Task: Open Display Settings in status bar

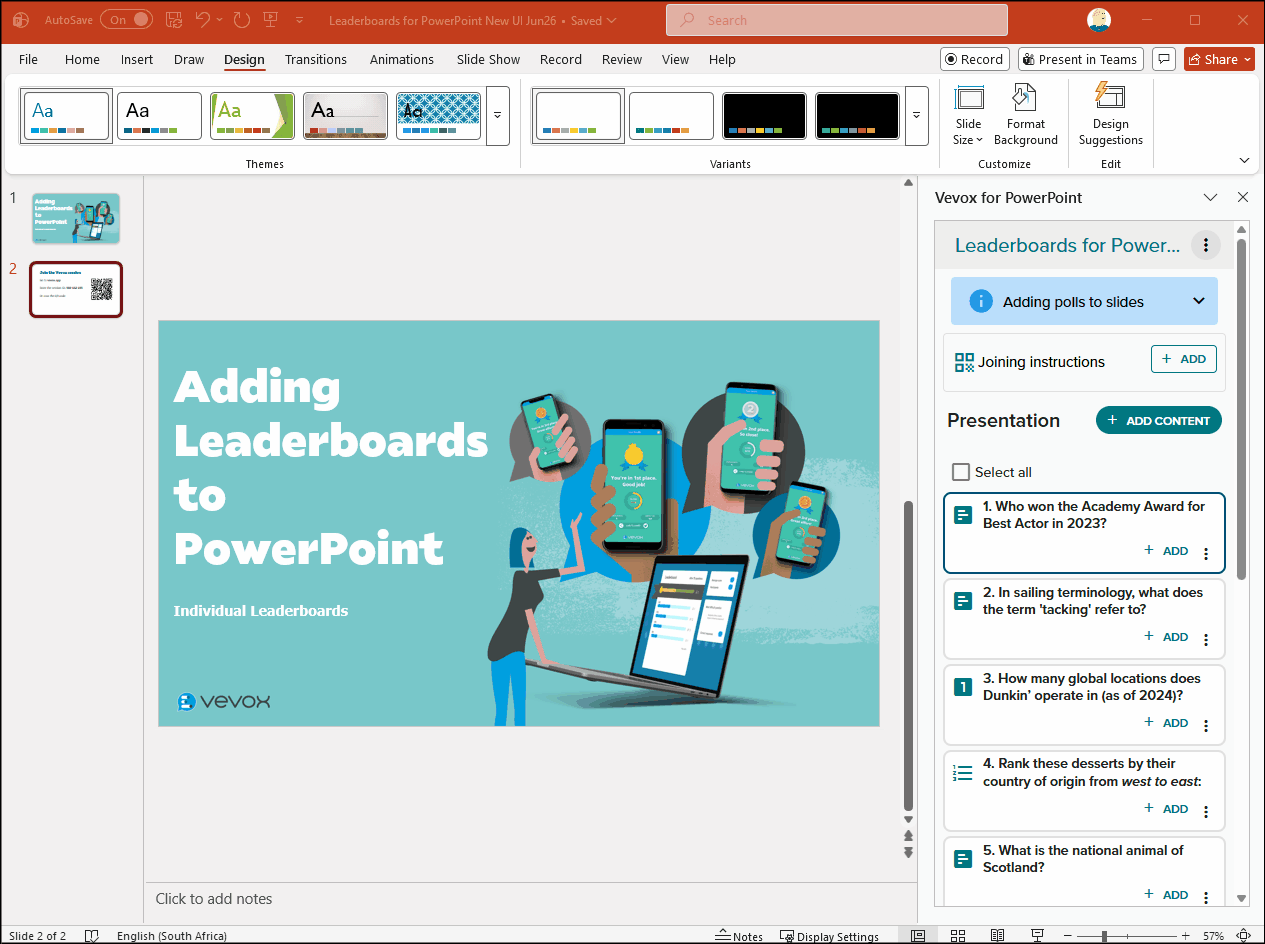Action: tap(829, 936)
